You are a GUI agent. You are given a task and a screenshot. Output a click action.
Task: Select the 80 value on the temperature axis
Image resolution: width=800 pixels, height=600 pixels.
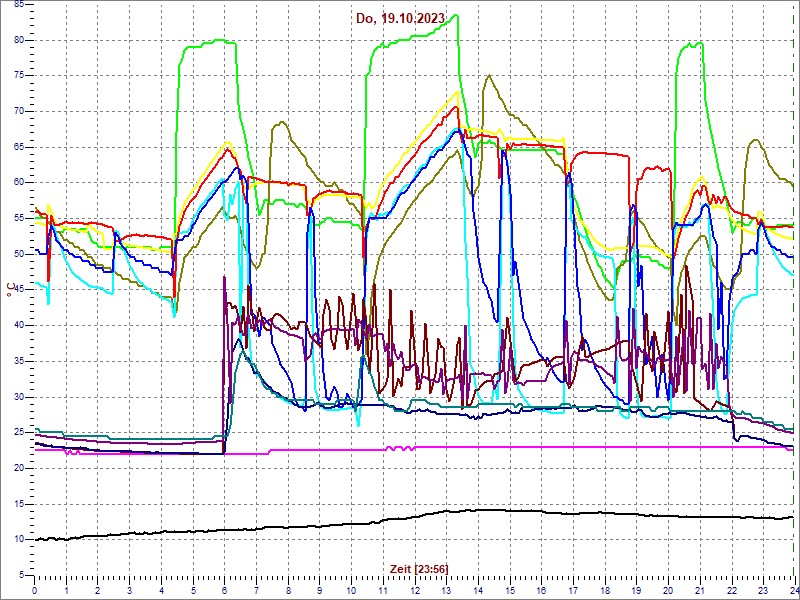tap(19, 40)
